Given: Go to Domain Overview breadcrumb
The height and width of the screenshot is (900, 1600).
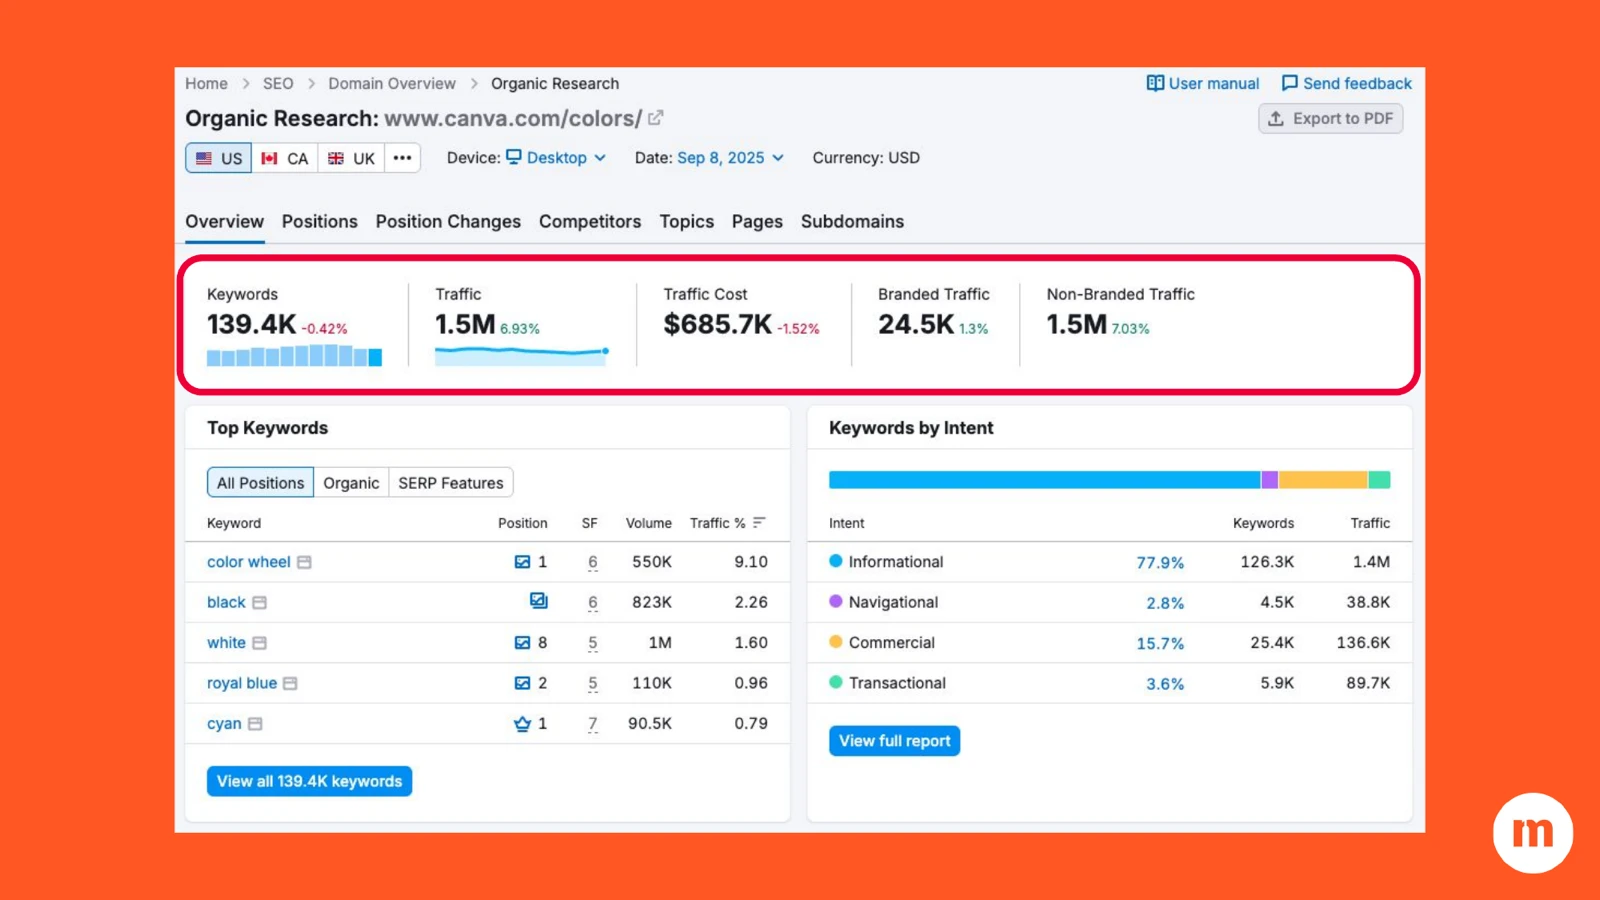Looking at the screenshot, I should 392,84.
